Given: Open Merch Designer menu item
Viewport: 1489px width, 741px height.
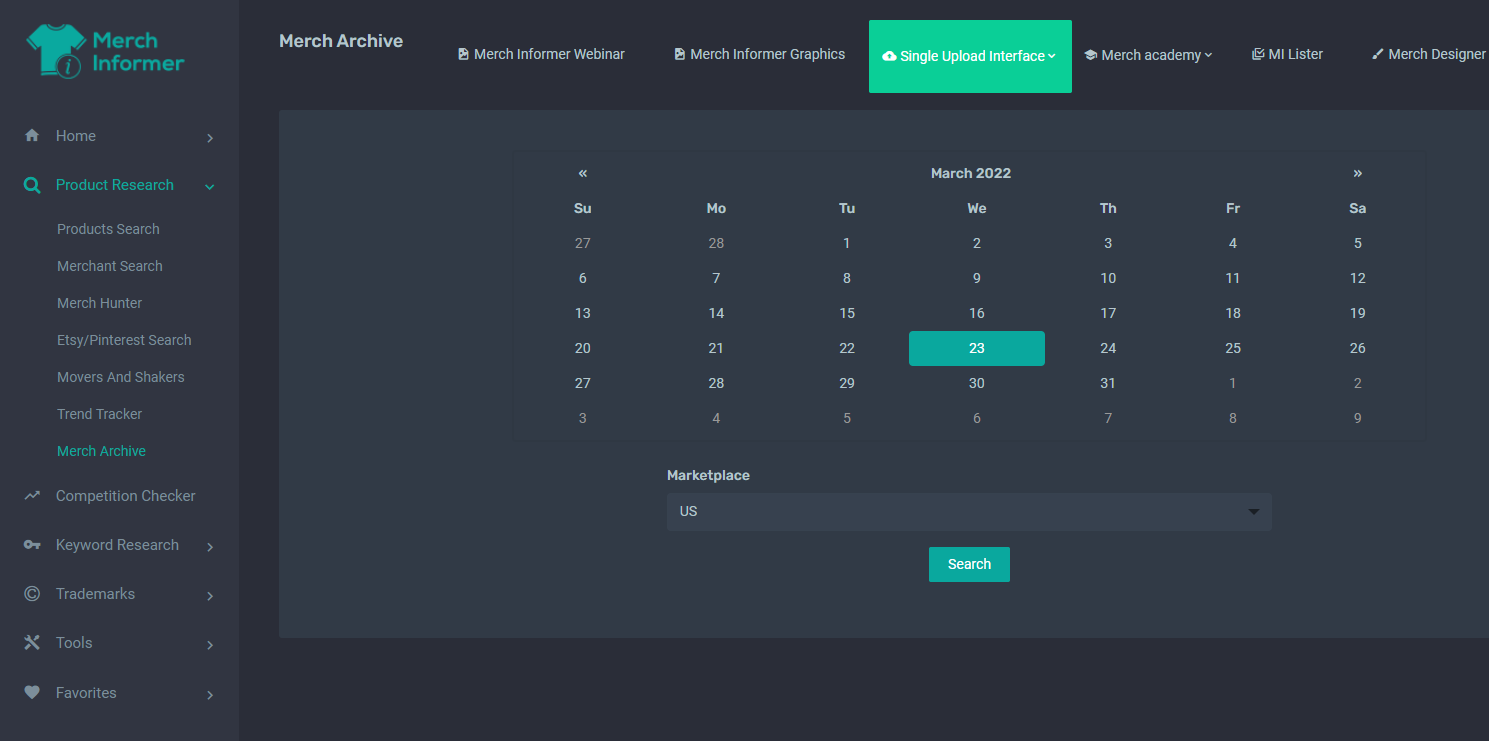Looking at the screenshot, I should [x=1429, y=54].
